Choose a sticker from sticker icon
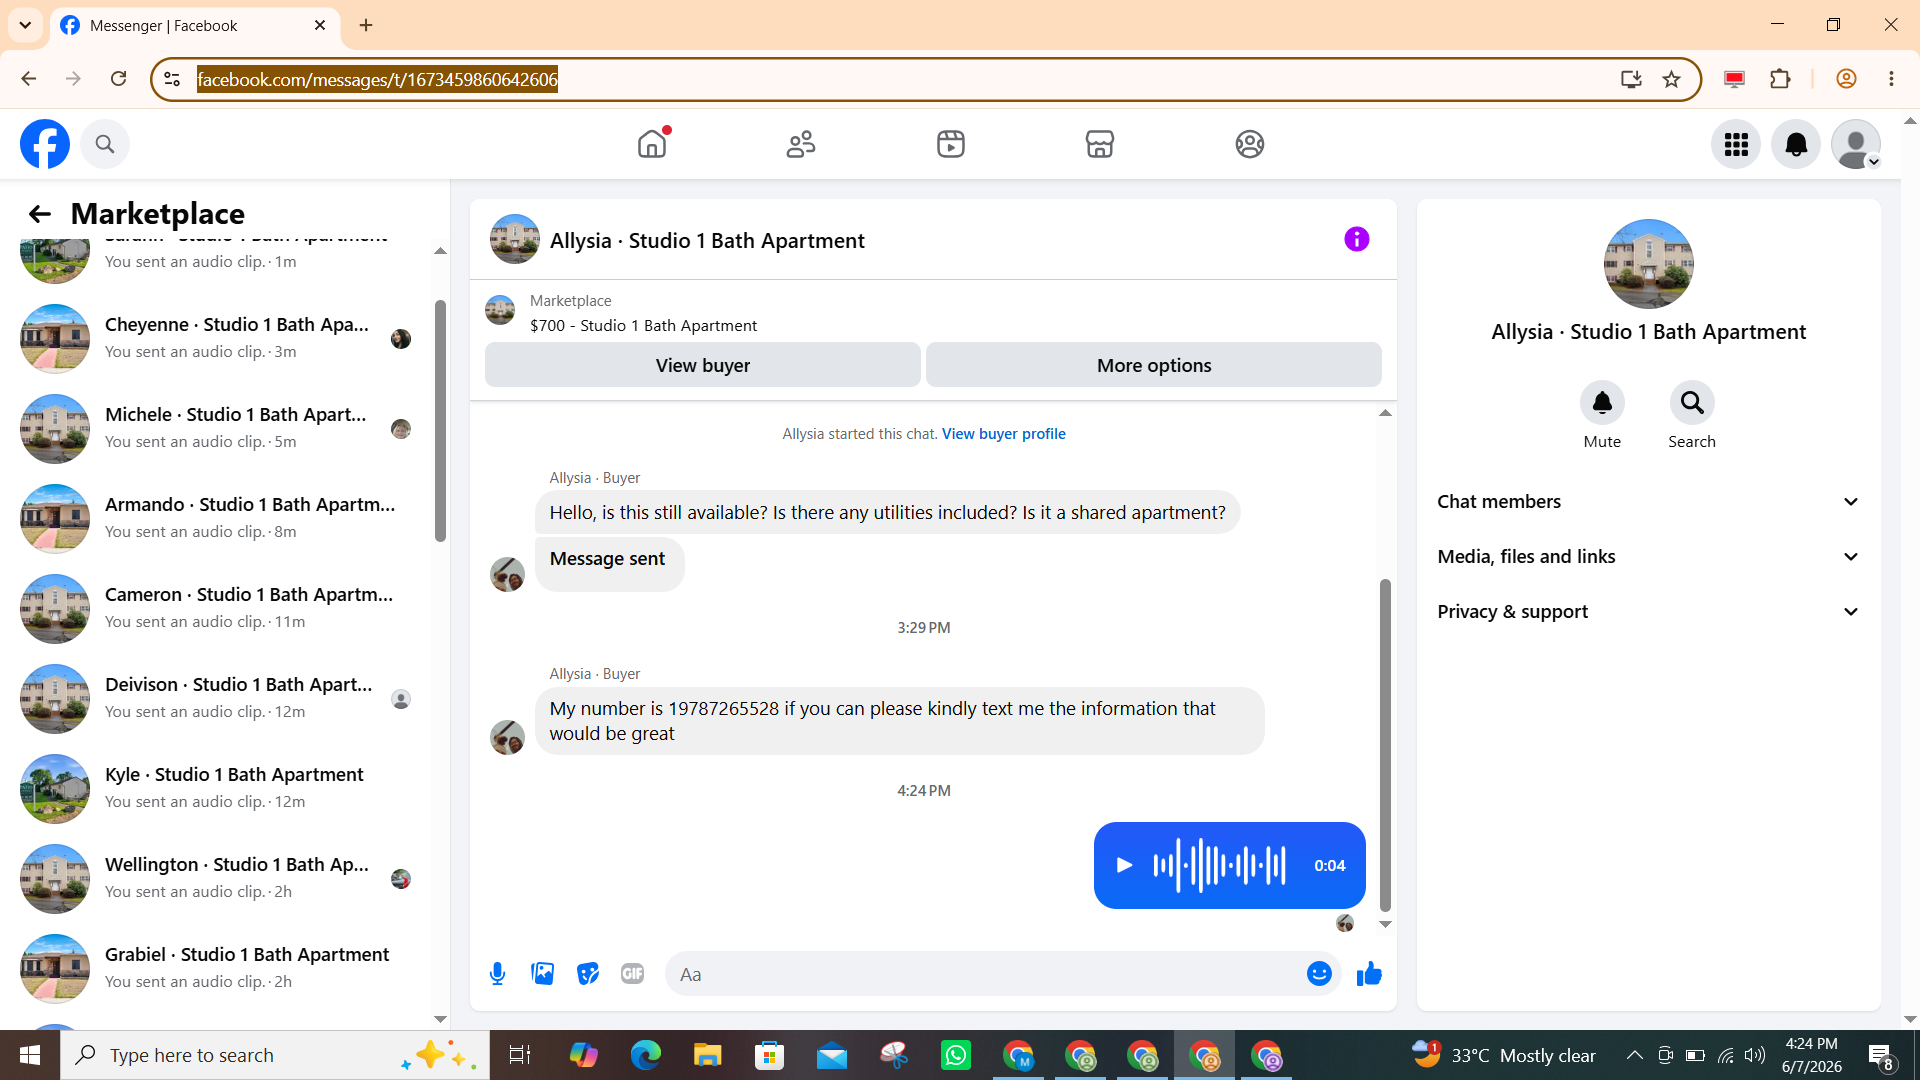Viewport: 1920px width, 1080px height. click(587, 973)
